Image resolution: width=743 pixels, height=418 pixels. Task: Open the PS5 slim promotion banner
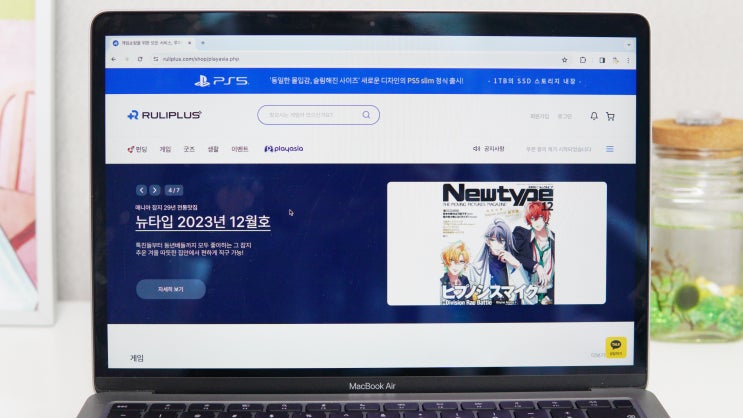point(371,81)
